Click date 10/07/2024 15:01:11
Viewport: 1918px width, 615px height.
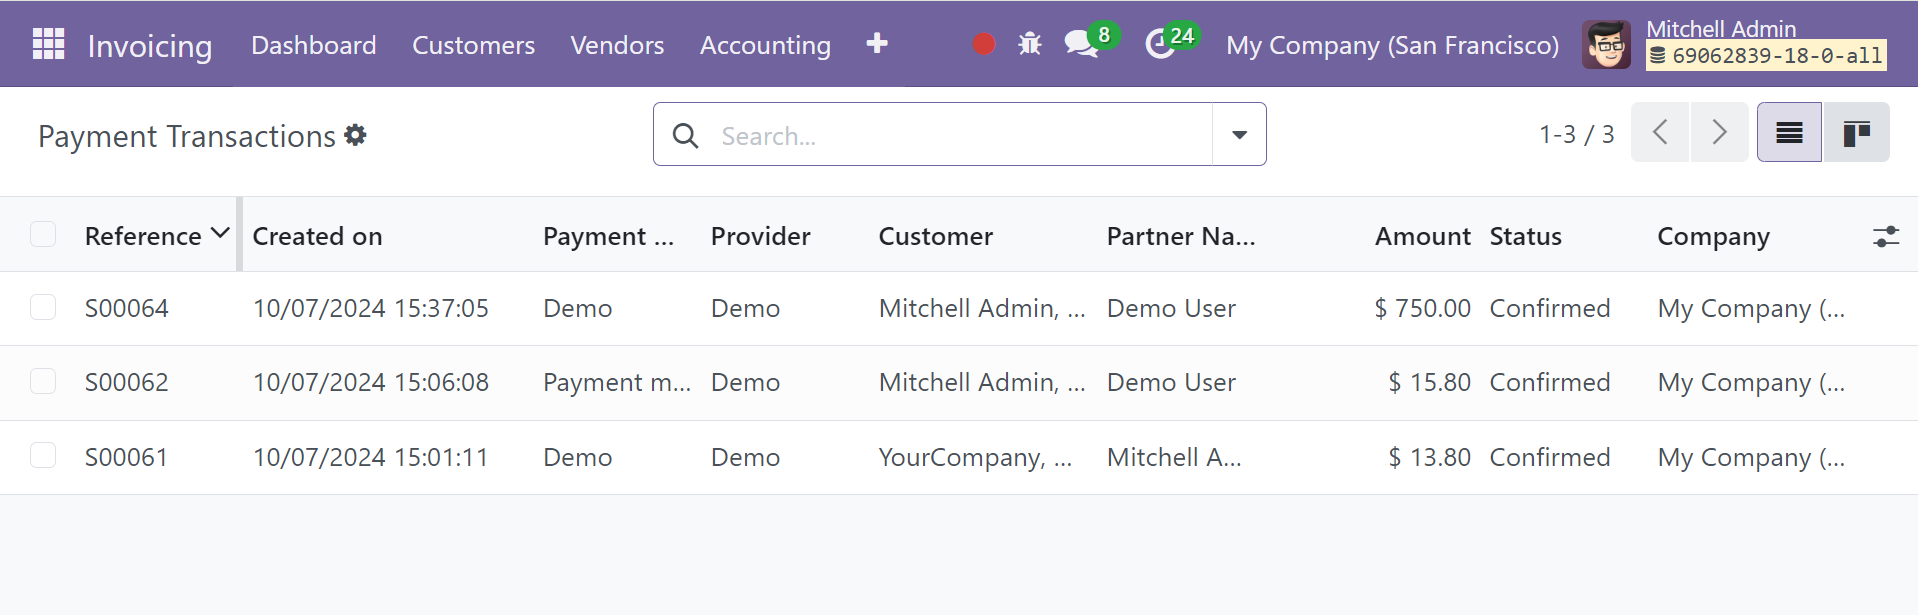click(x=370, y=457)
